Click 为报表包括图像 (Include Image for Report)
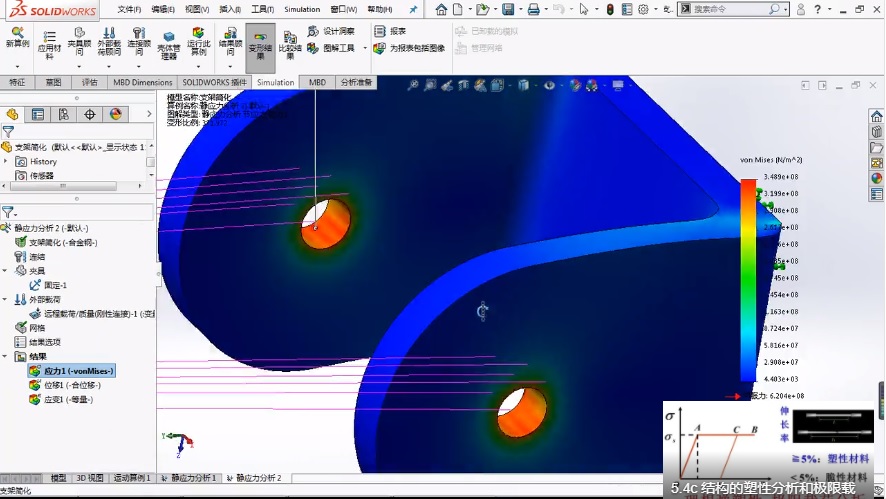This screenshot has height=499, width=886. tap(410, 48)
